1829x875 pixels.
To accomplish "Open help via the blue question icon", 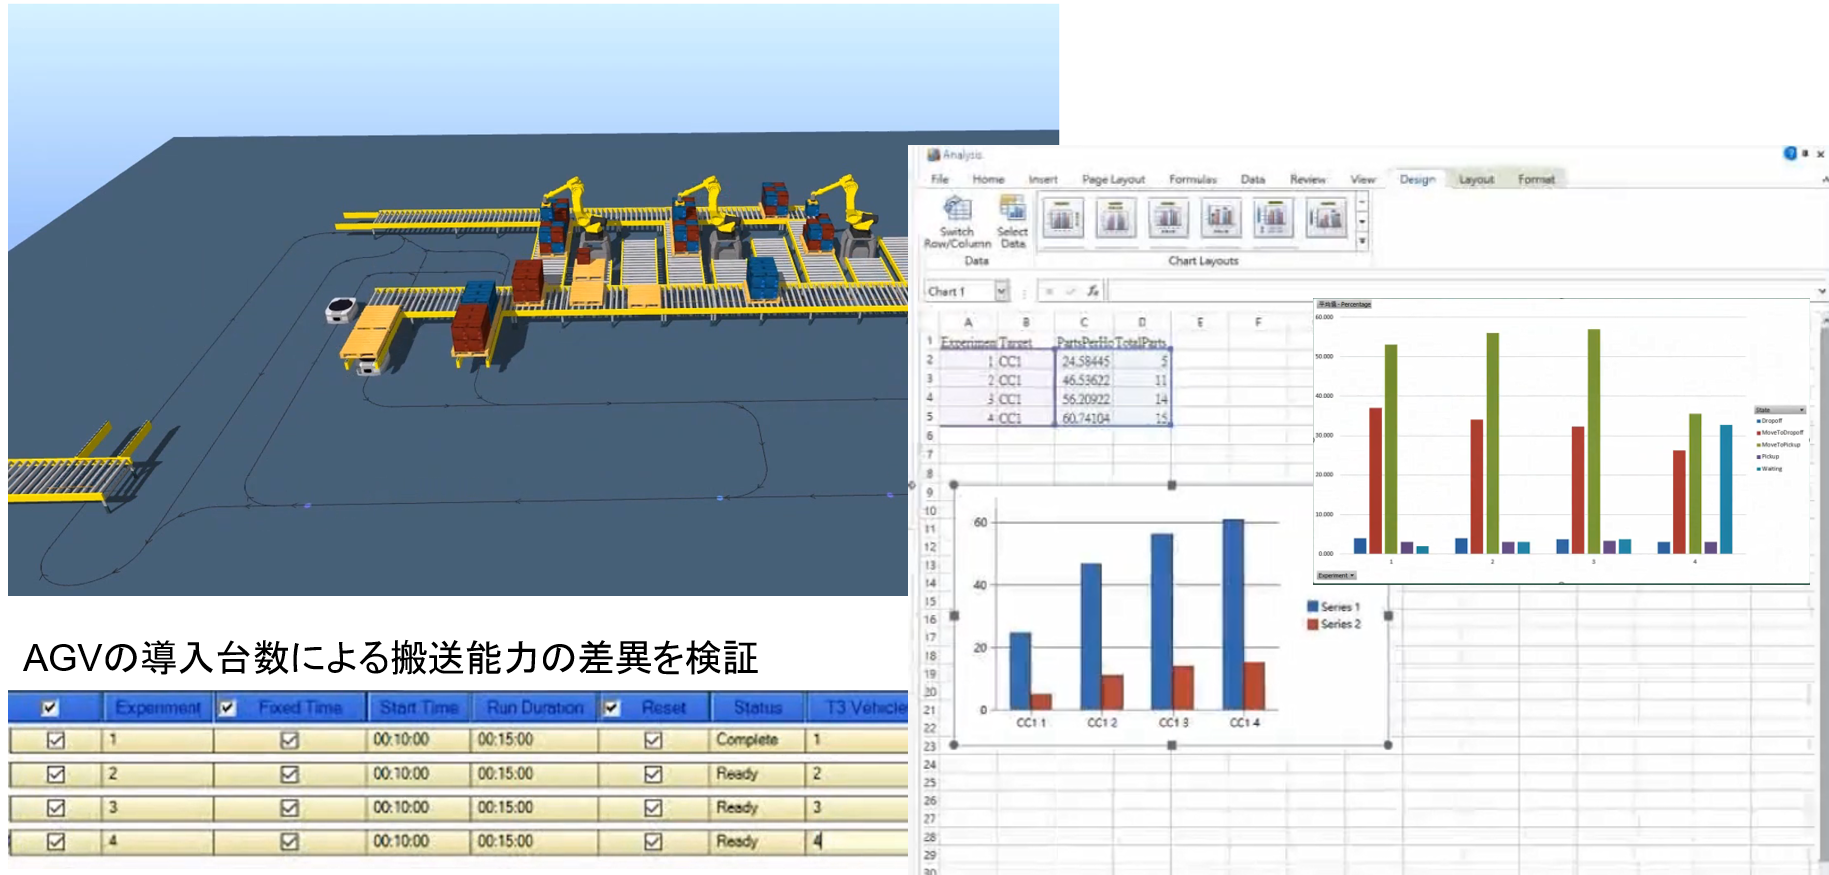I will 1790,154.
